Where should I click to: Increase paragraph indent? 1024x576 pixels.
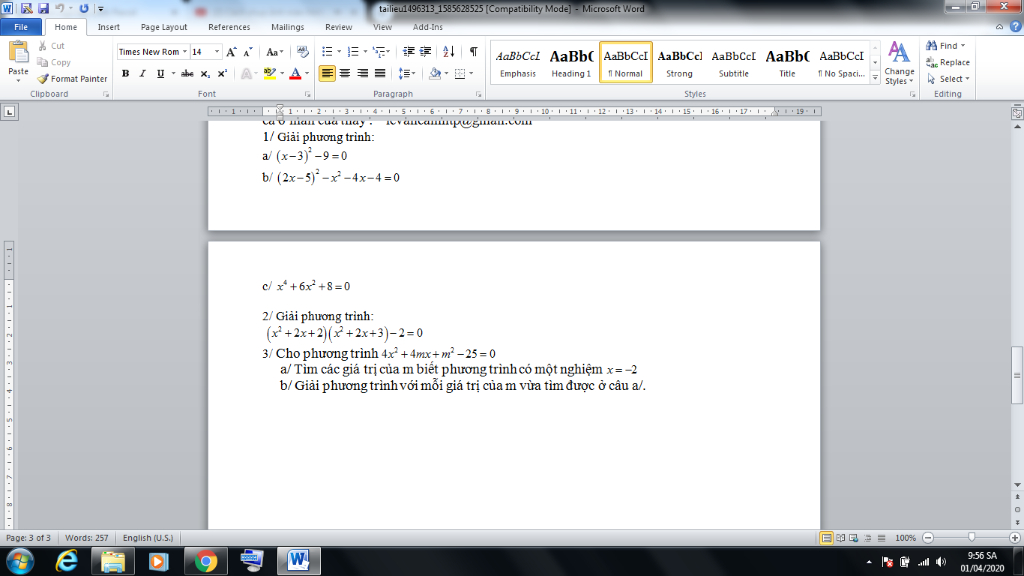(425, 52)
